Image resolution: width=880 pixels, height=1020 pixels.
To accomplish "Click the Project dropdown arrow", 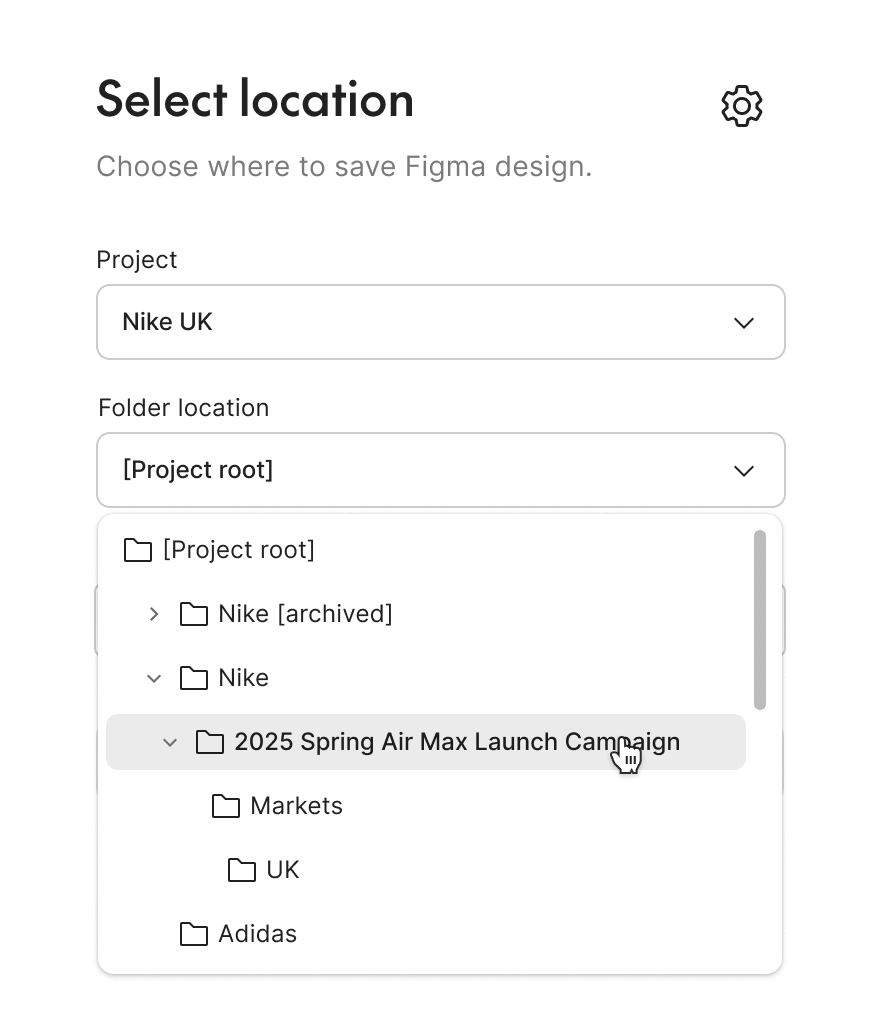I will (743, 323).
